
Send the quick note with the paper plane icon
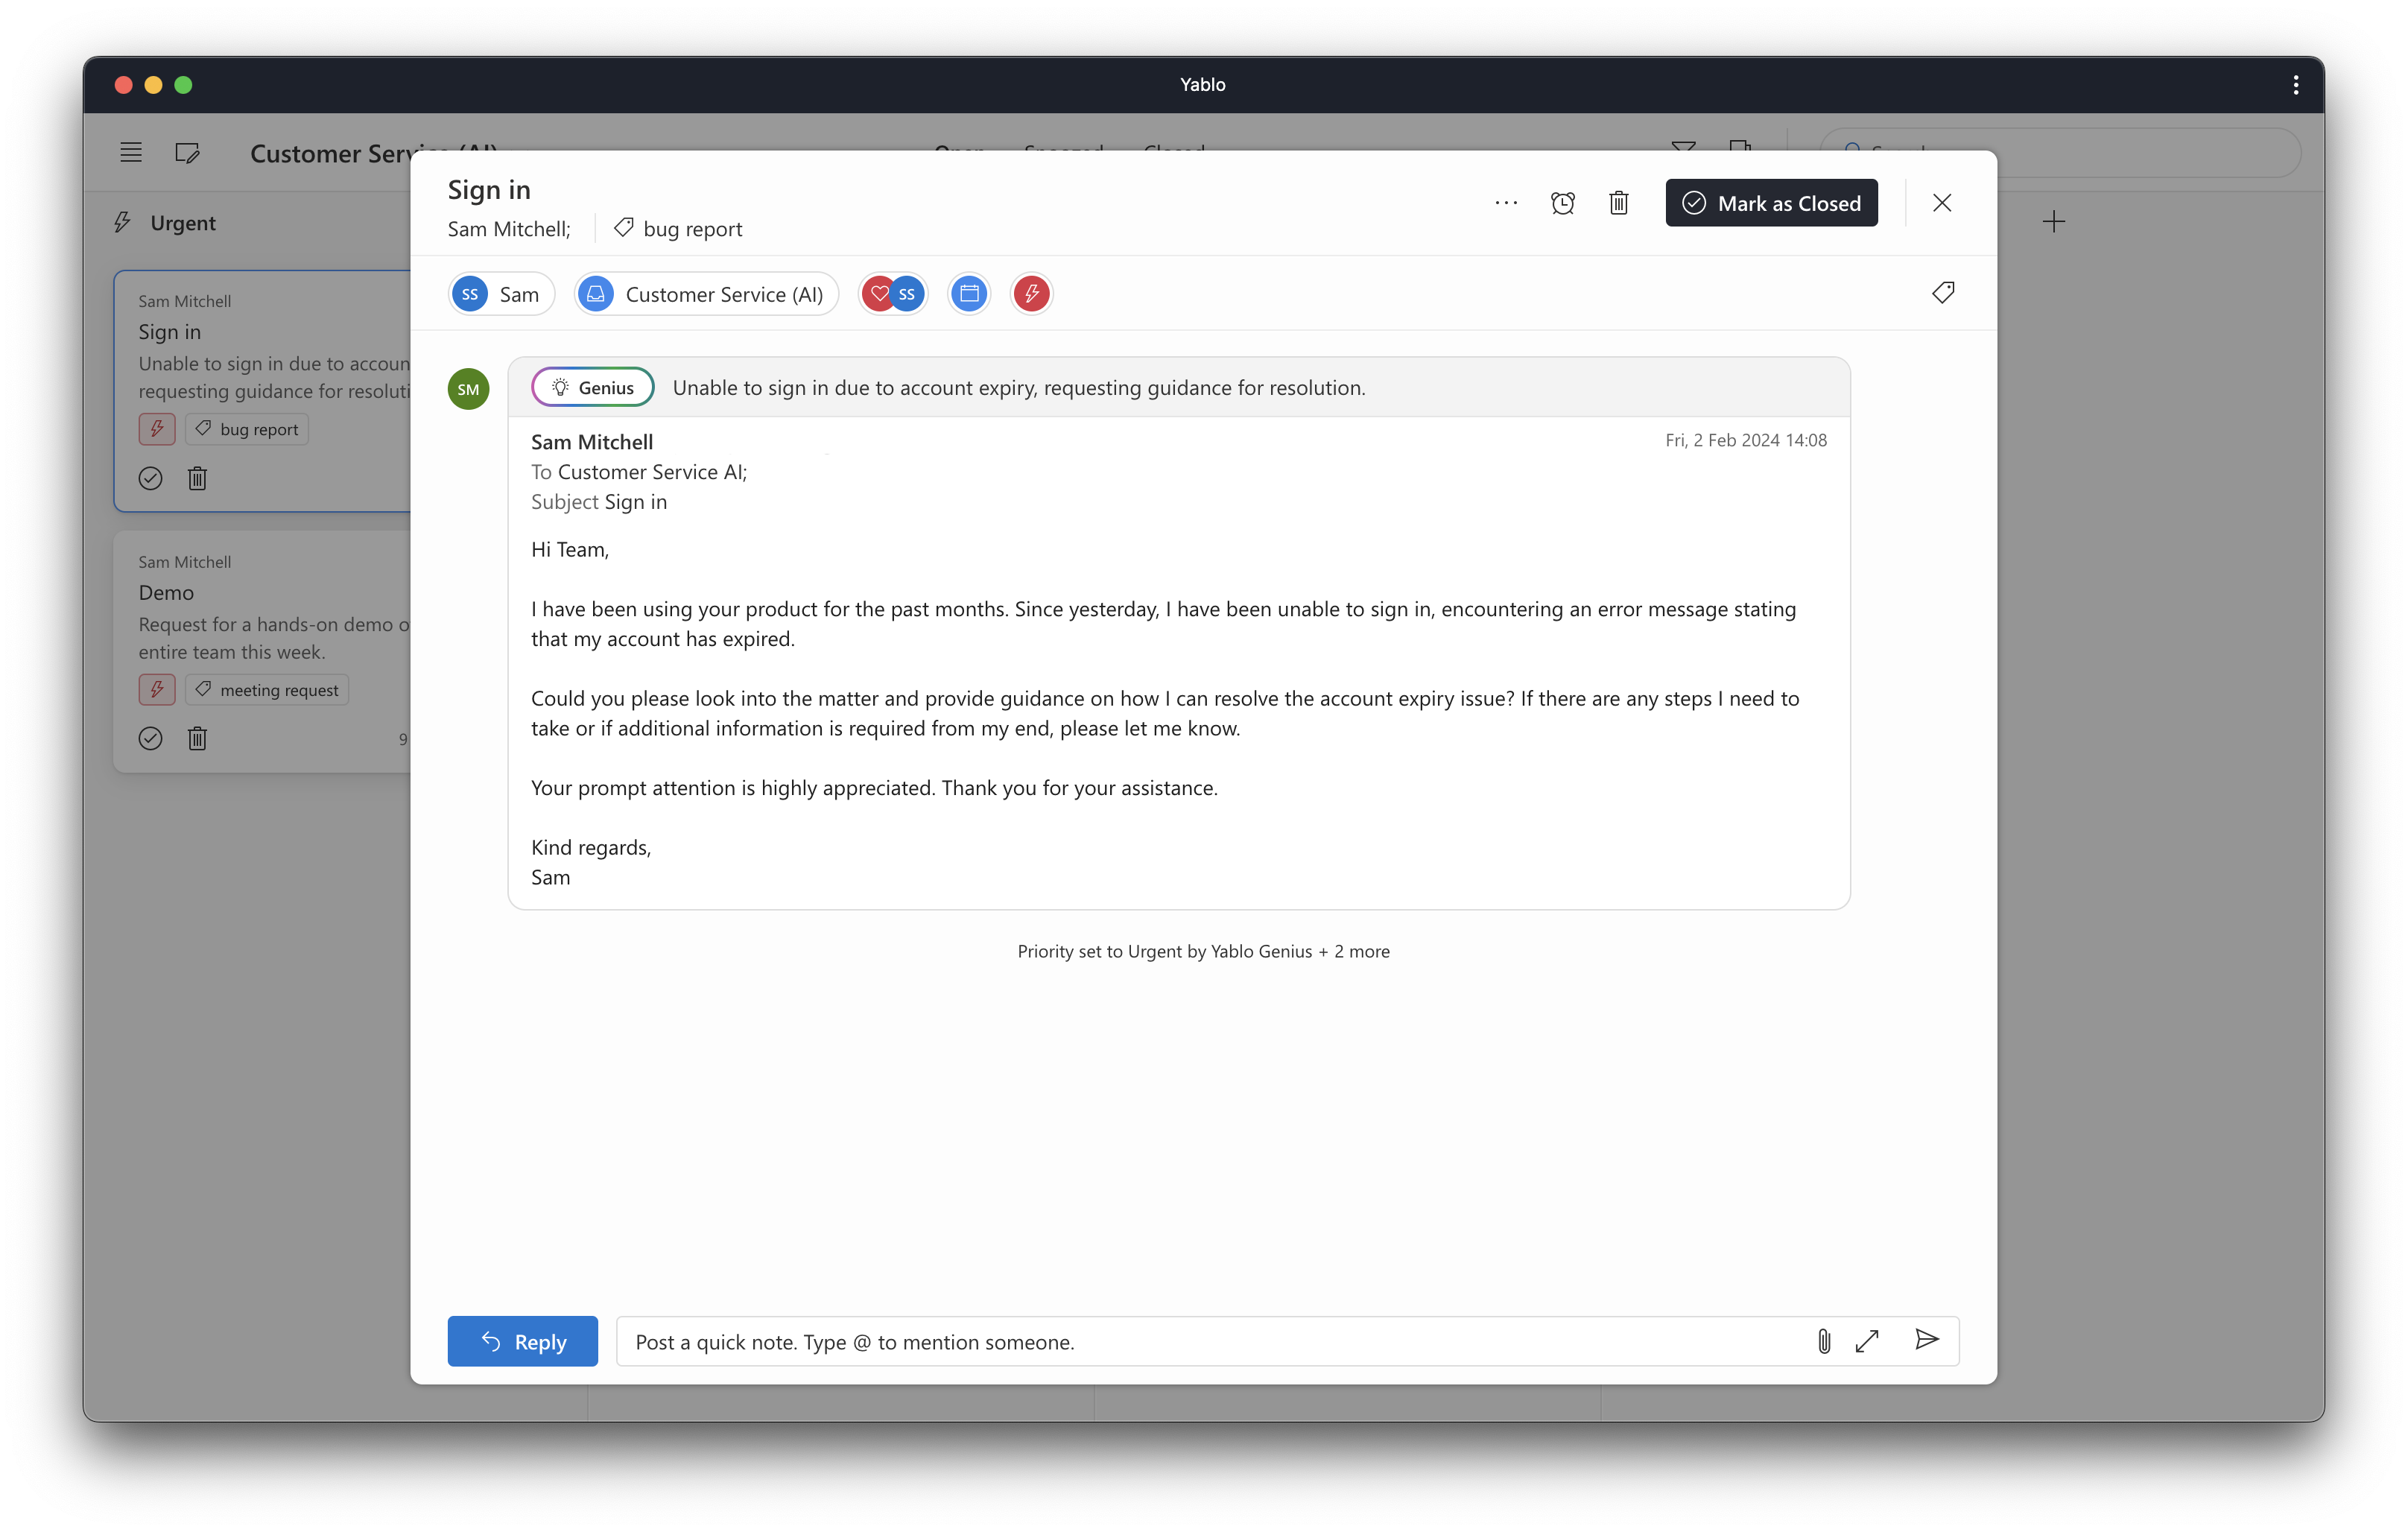coord(1927,1340)
